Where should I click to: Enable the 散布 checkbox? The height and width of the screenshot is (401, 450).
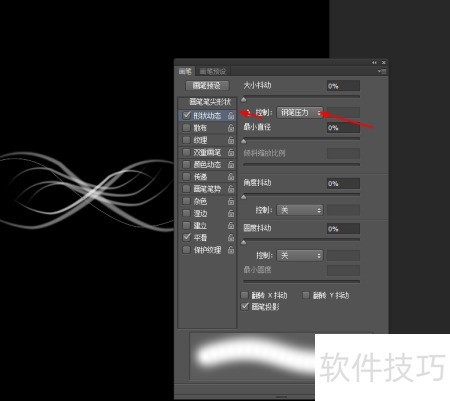click(x=187, y=128)
